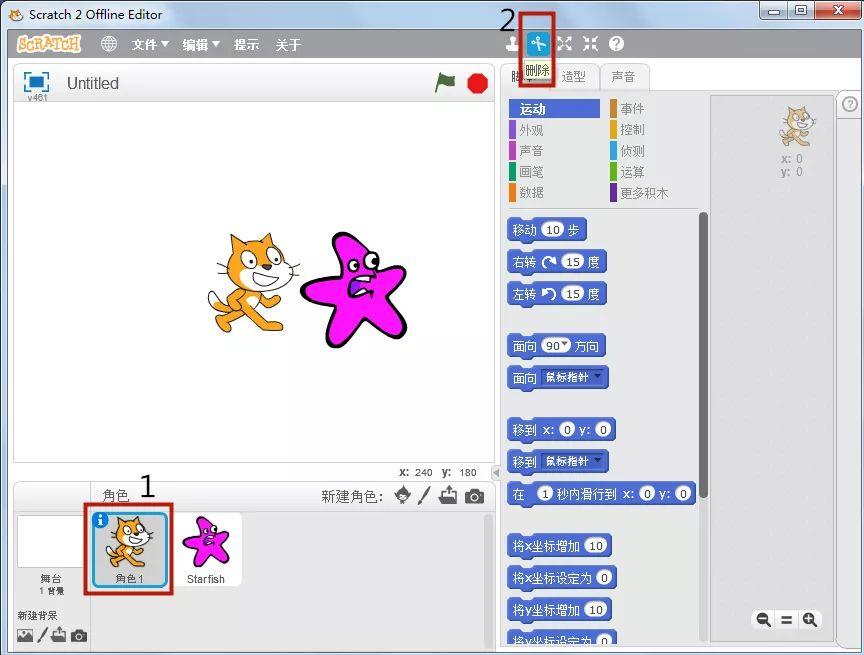The height and width of the screenshot is (655, 864).
Task: Reset scripts area zoom with equals icon
Action: 786,620
